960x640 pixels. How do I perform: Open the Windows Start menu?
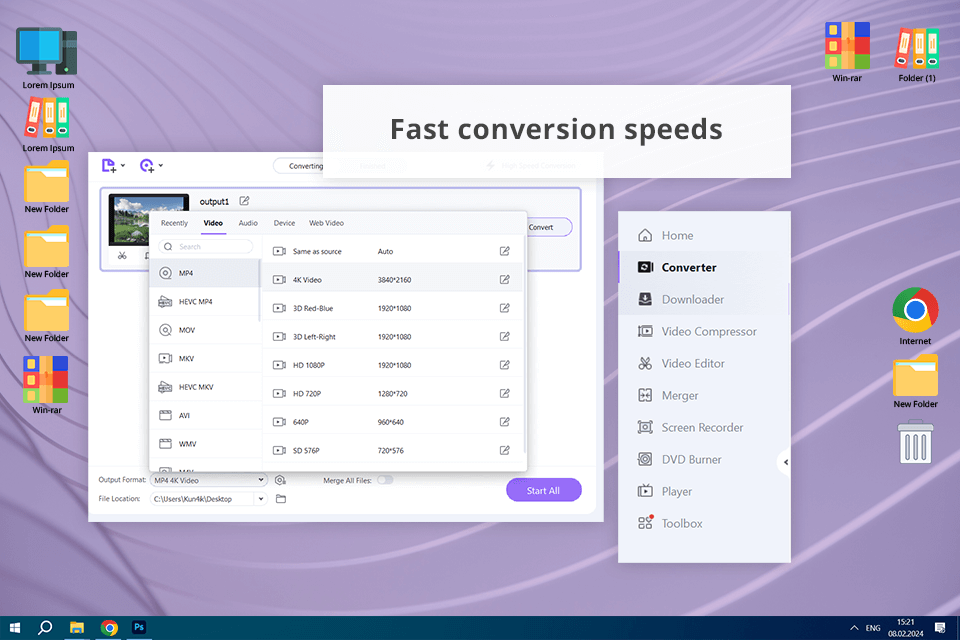15,628
